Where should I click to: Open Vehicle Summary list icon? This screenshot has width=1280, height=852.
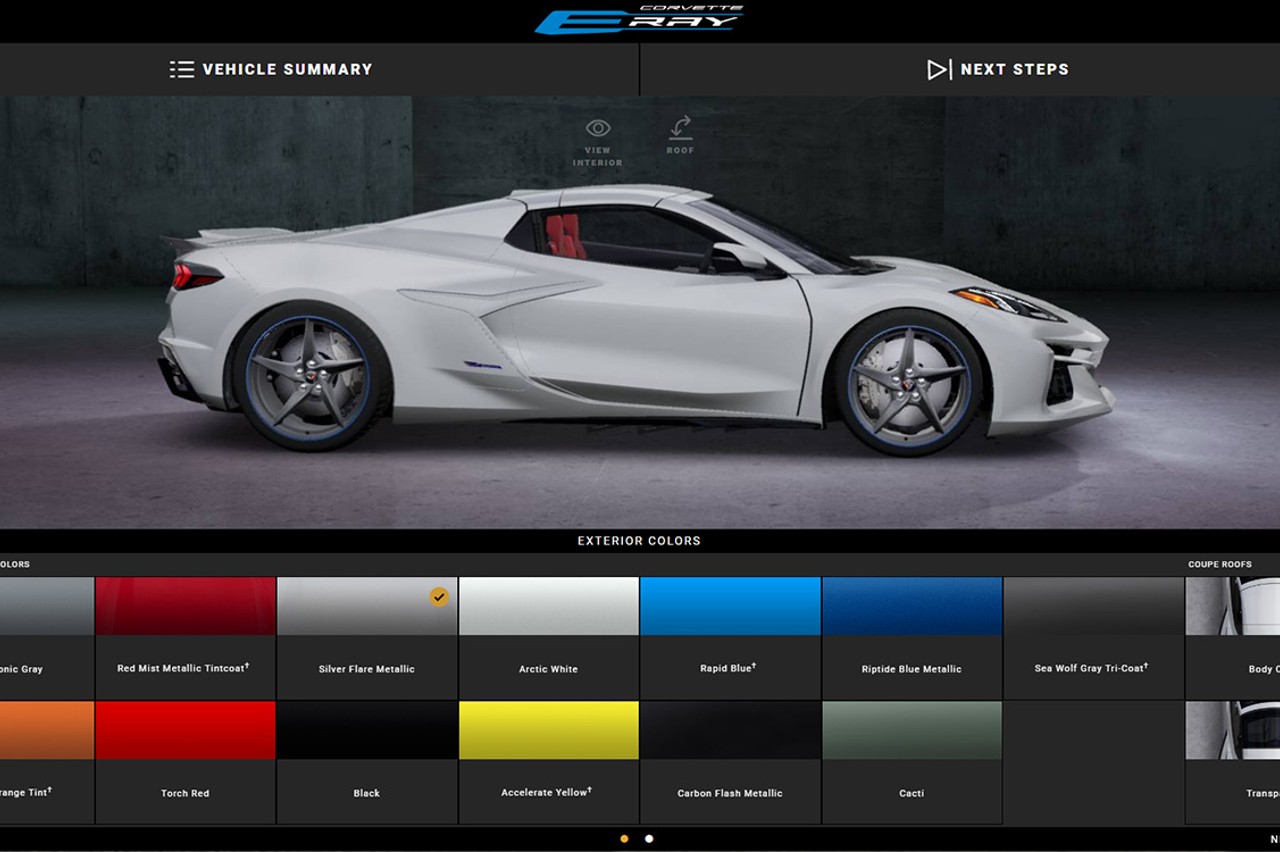(x=182, y=69)
